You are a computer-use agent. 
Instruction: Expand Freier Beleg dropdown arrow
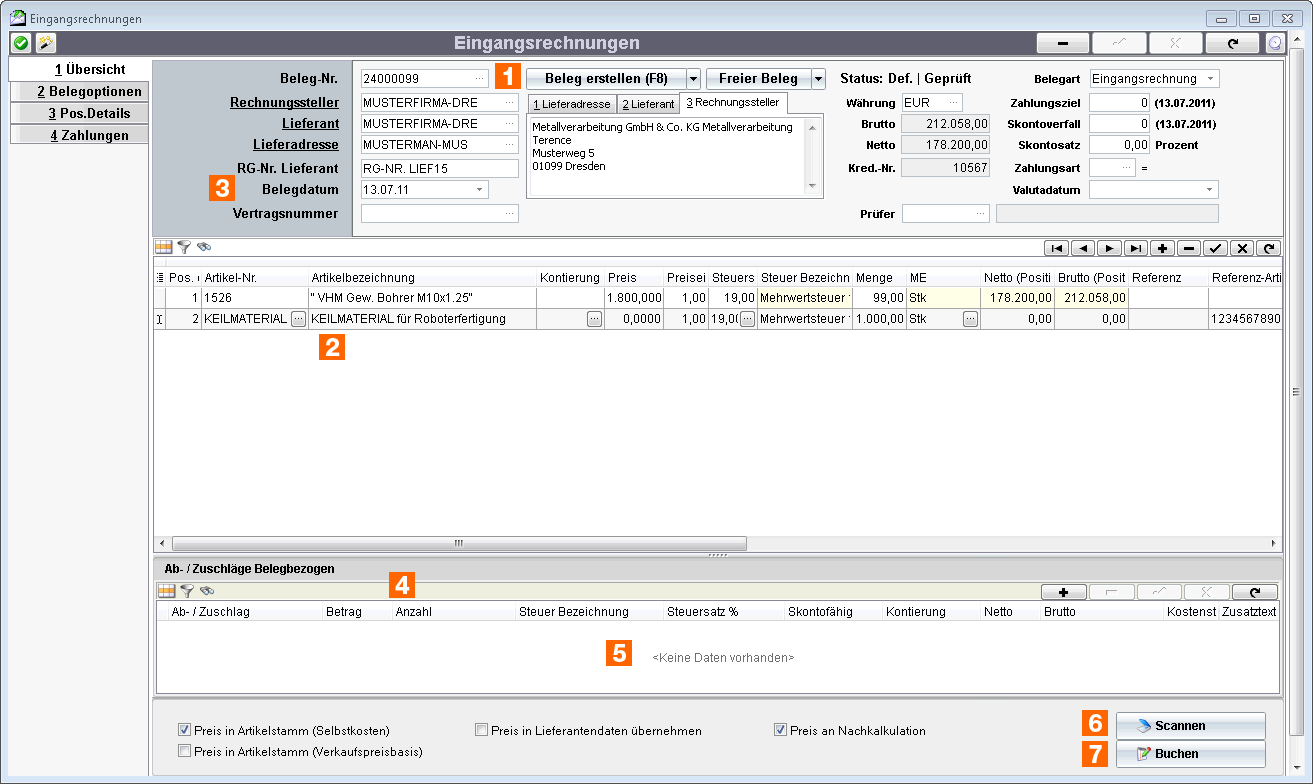point(818,79)
